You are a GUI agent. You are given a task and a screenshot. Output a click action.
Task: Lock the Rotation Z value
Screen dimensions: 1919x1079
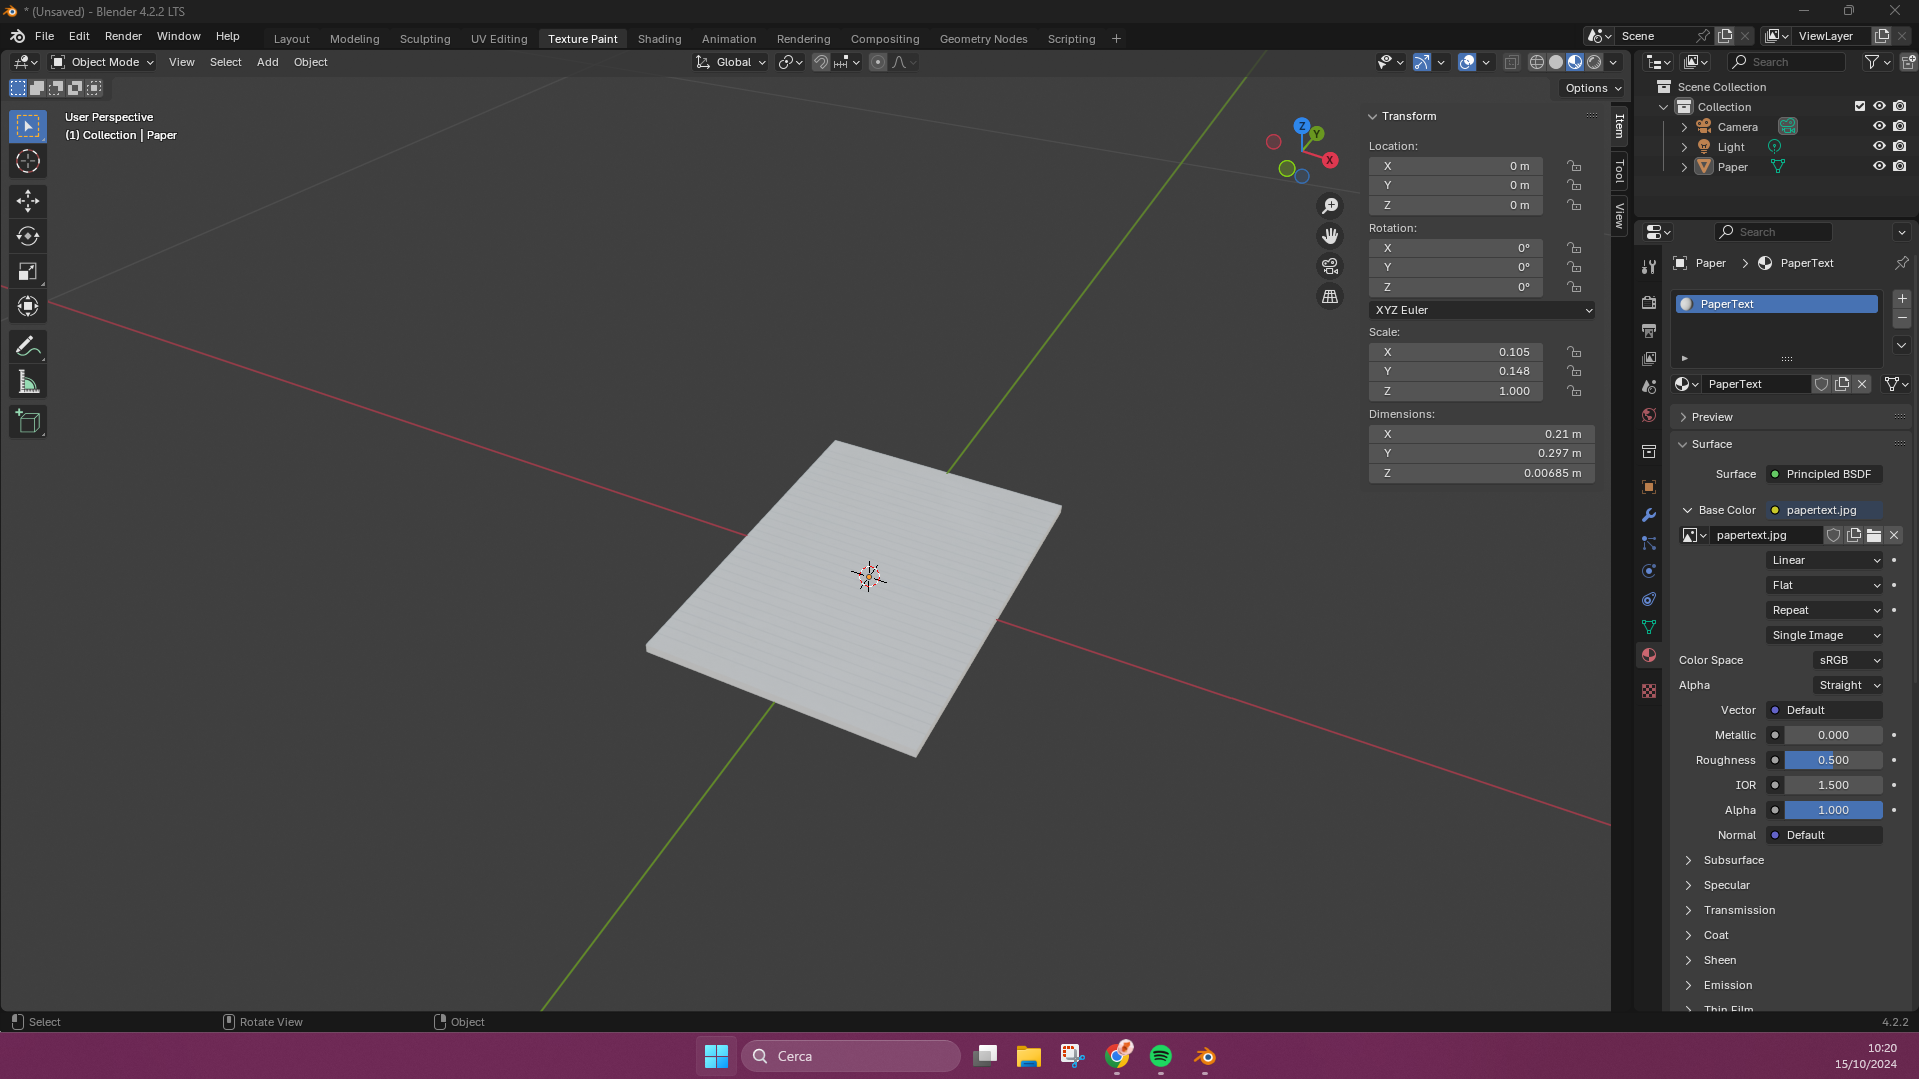1574,287
